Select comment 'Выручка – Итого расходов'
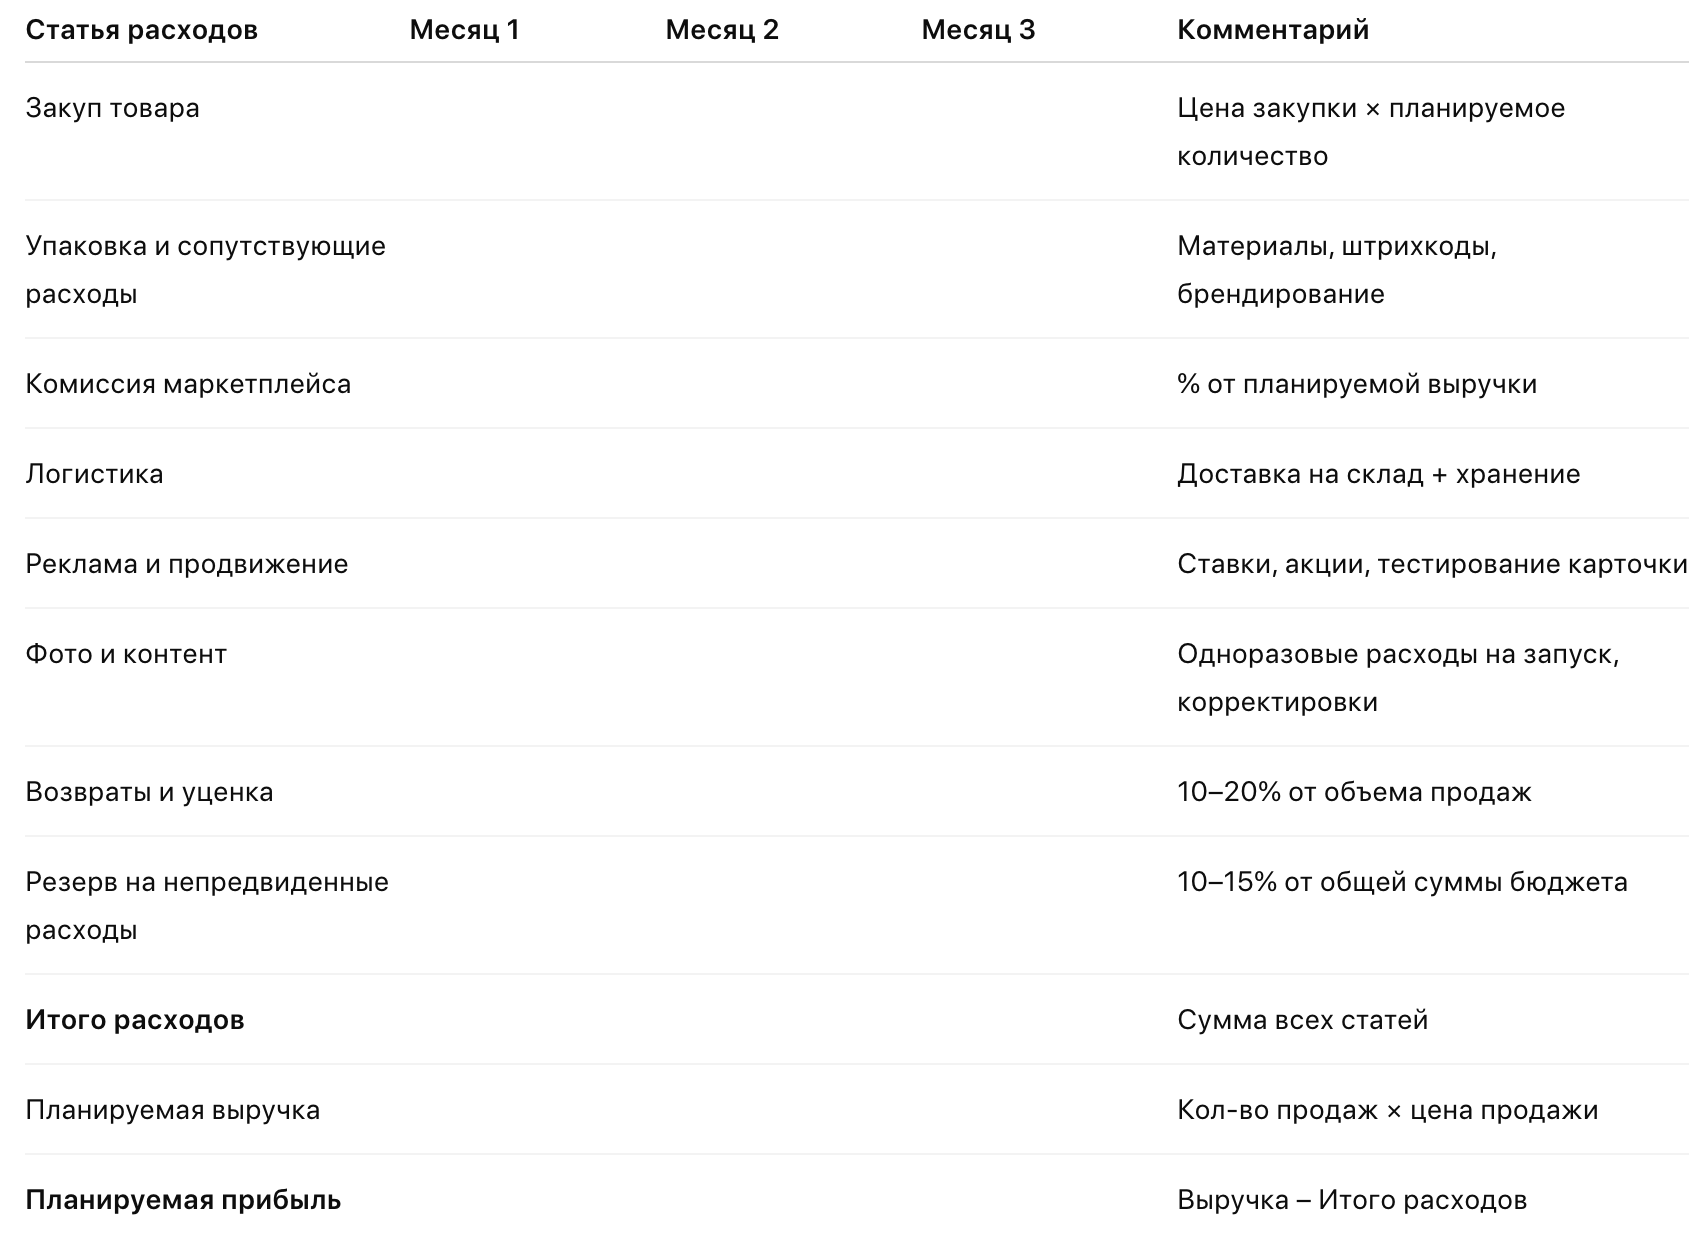 (x=1352, y=1200)
